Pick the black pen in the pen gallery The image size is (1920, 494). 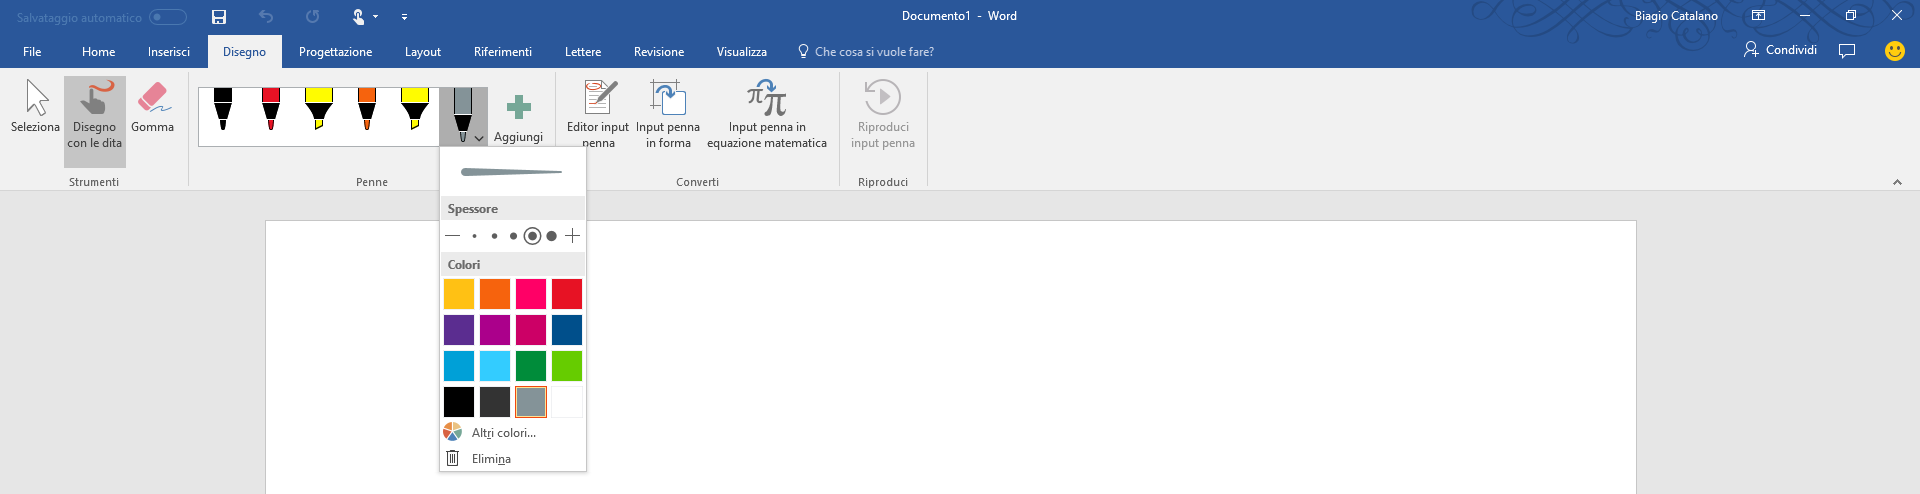point(223,110)
